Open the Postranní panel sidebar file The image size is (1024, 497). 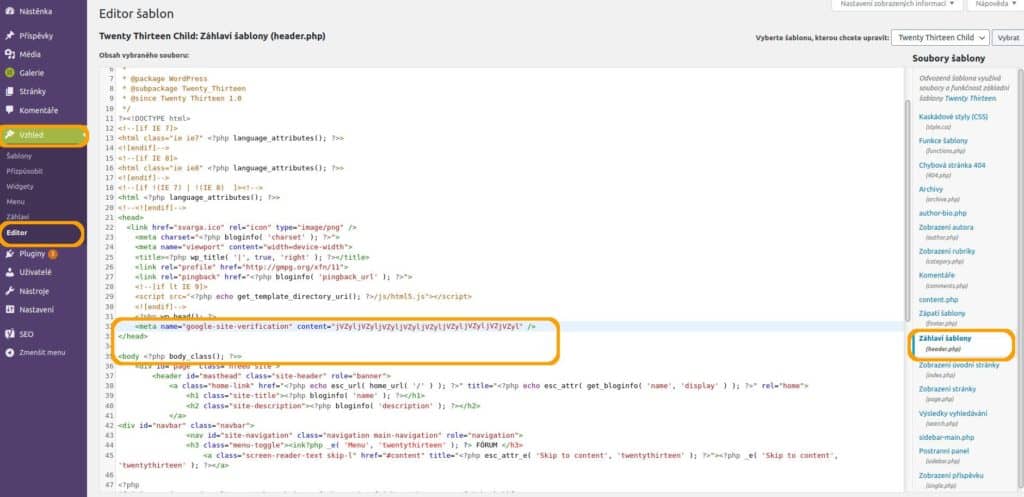coord(944,451)
